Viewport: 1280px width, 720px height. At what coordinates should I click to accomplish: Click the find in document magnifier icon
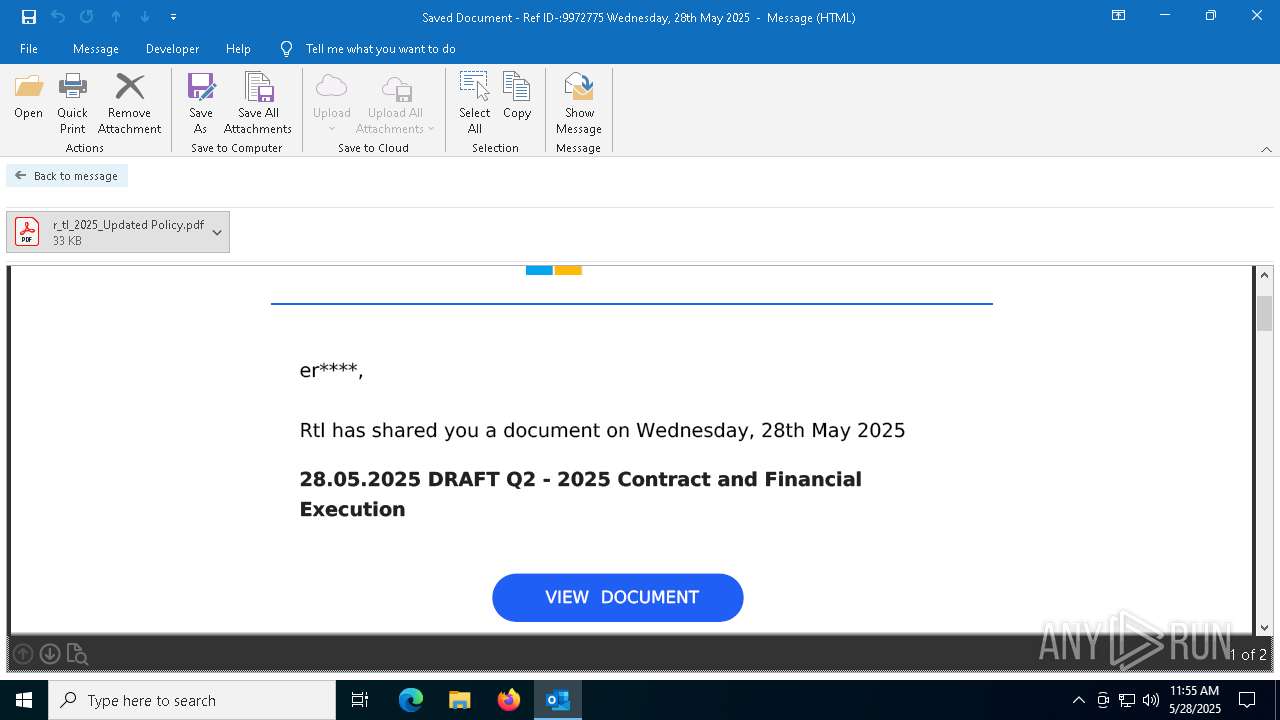click(77, 654)
